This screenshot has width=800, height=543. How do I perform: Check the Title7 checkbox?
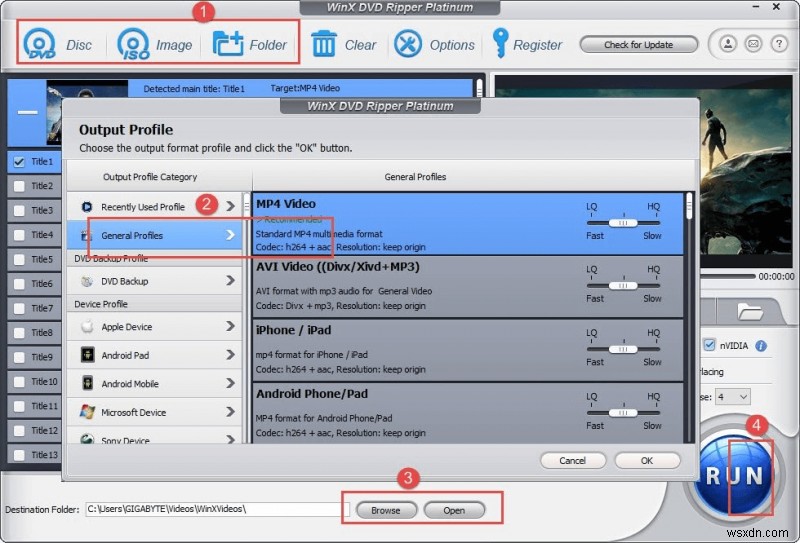[x=19, y=308]
